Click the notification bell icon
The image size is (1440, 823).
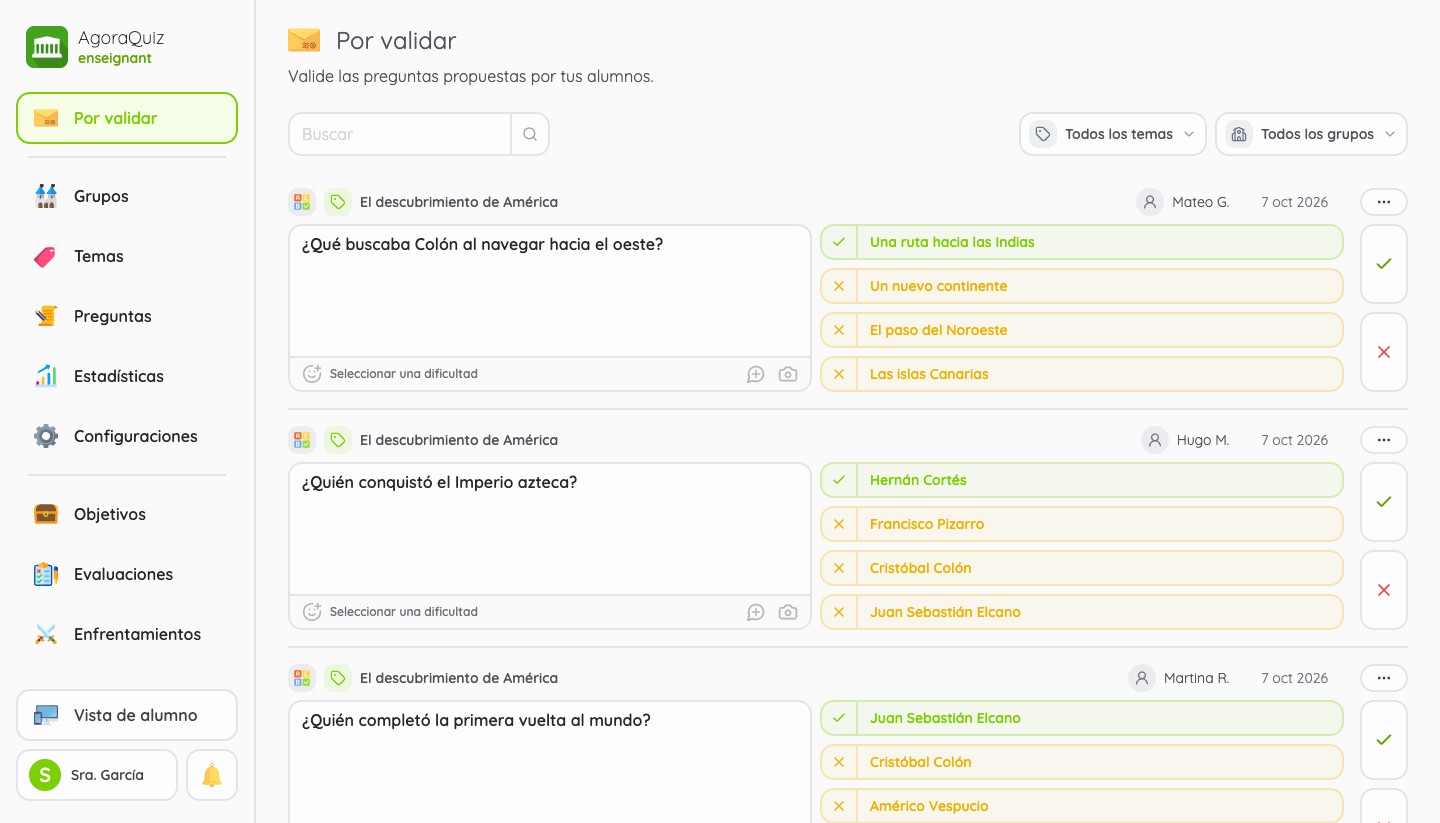click(212, 775)
